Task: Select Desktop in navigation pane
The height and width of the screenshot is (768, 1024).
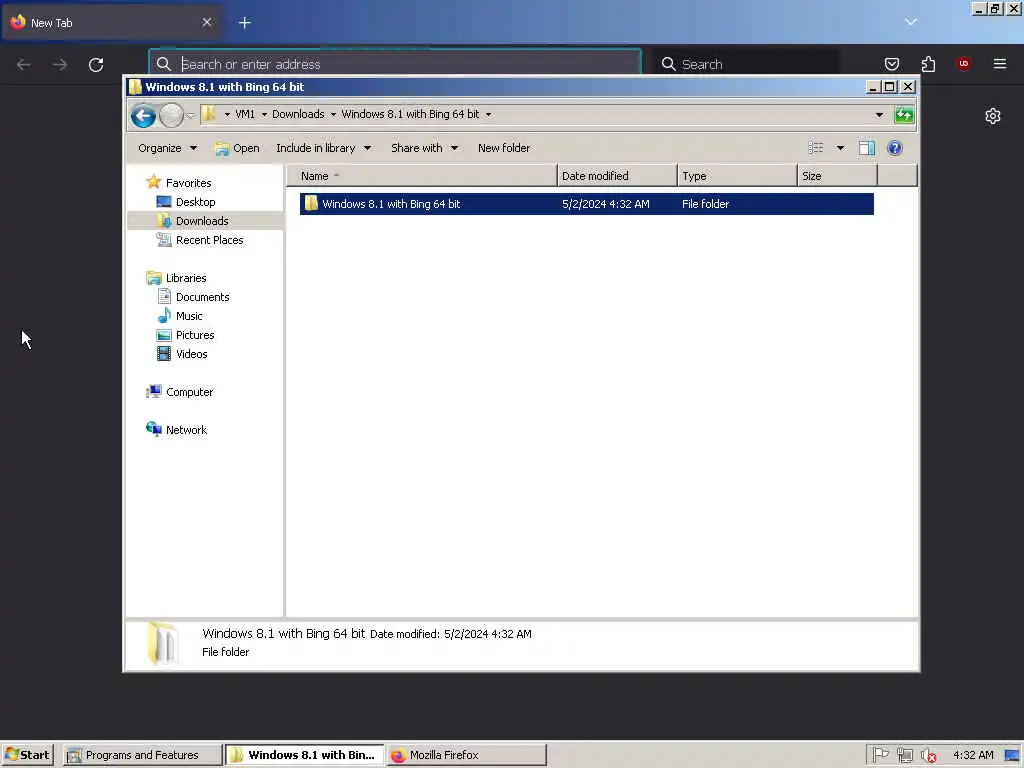Action: tap(195, 202)
